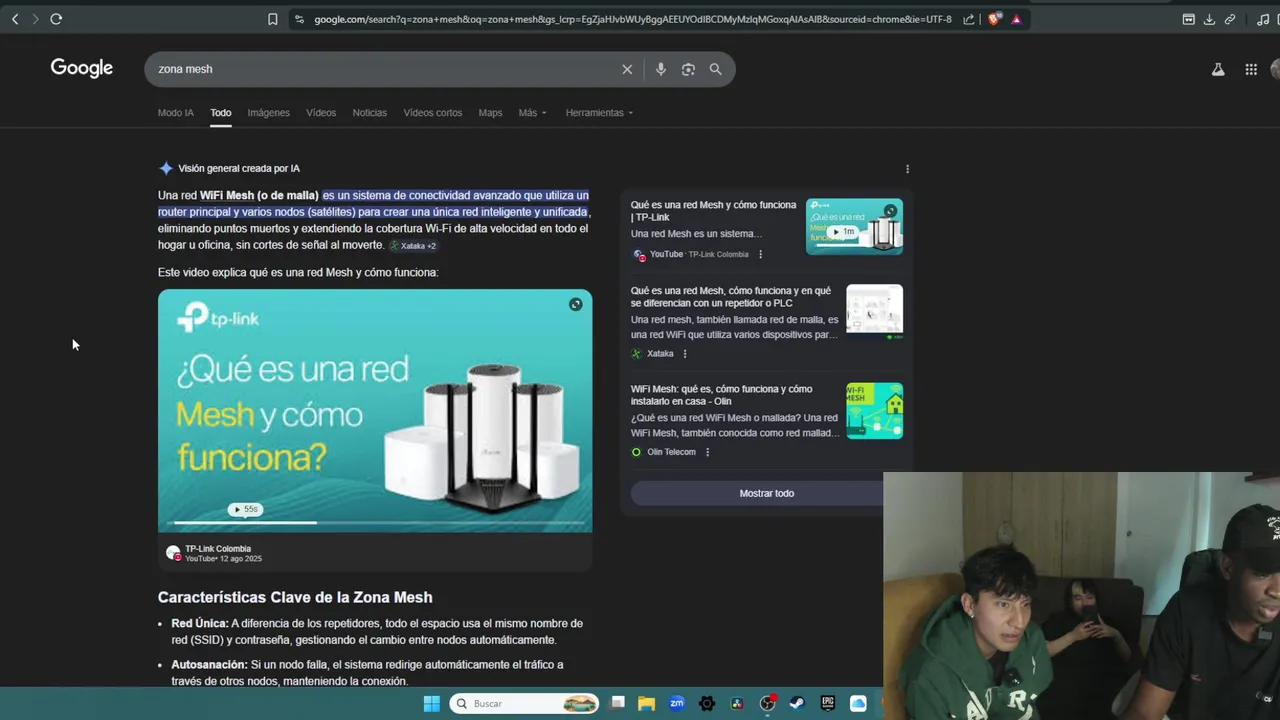Image resolution: width=1280 pixels, height=720 pixels.
Task: Clear the search box with the X
Action: (627, 69)
